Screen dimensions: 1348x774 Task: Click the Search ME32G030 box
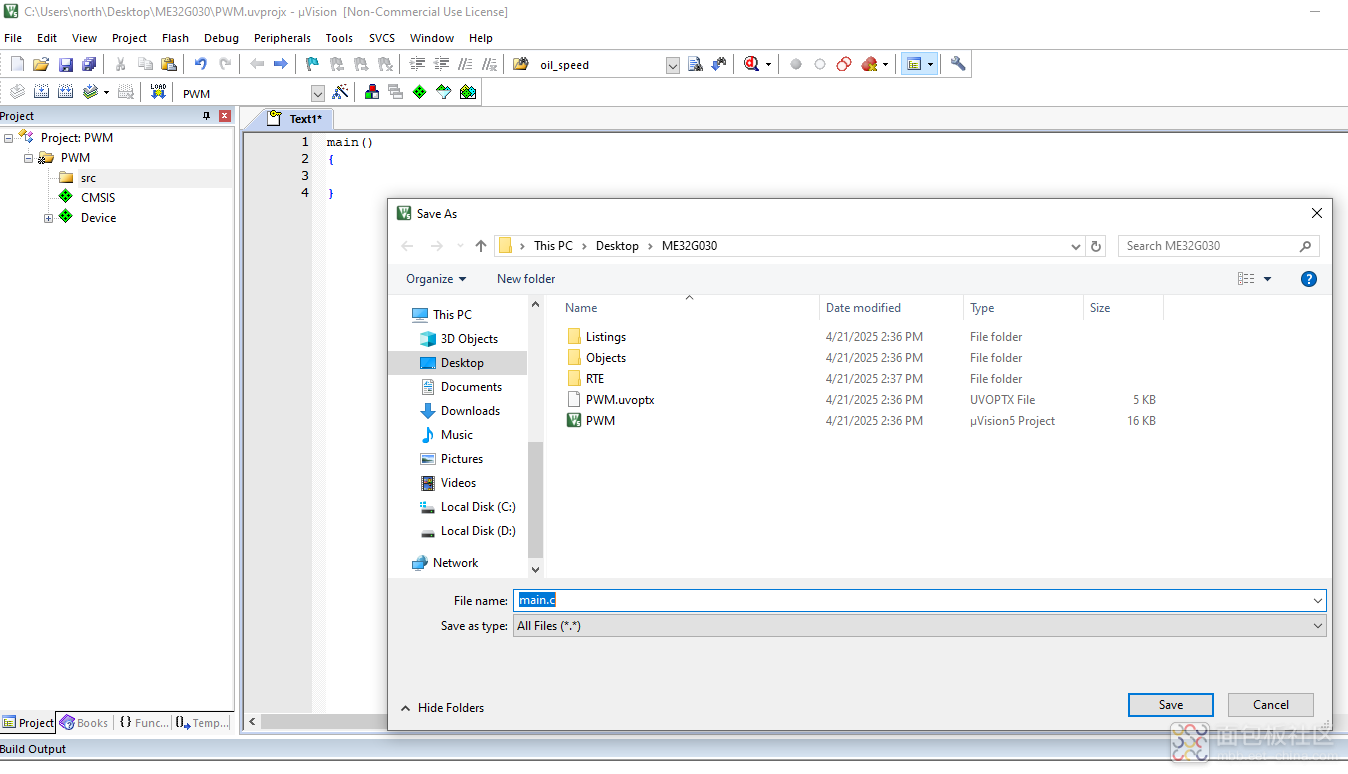(x=1218, y=246)
